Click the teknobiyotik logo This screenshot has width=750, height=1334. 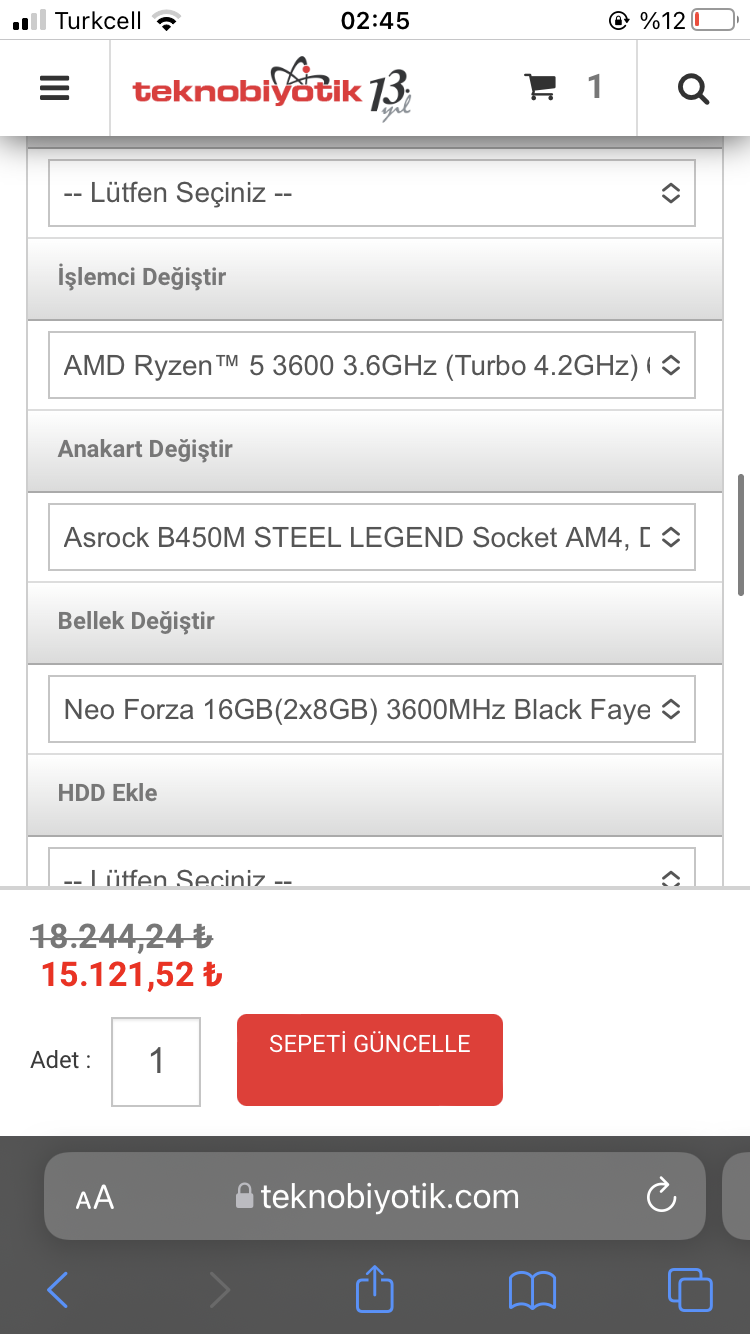pyautogui.click(x=270, y=87)
